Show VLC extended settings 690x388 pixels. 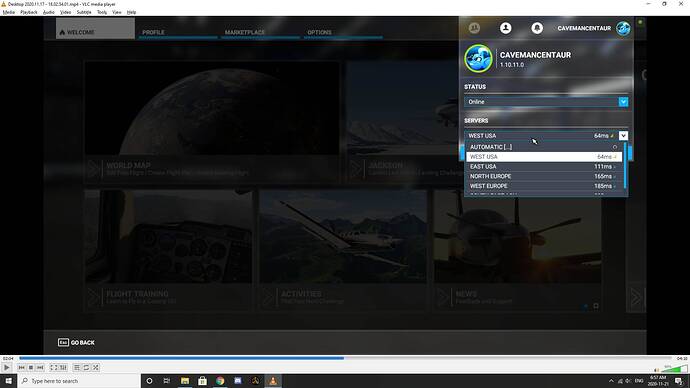(x=63, y=367)
